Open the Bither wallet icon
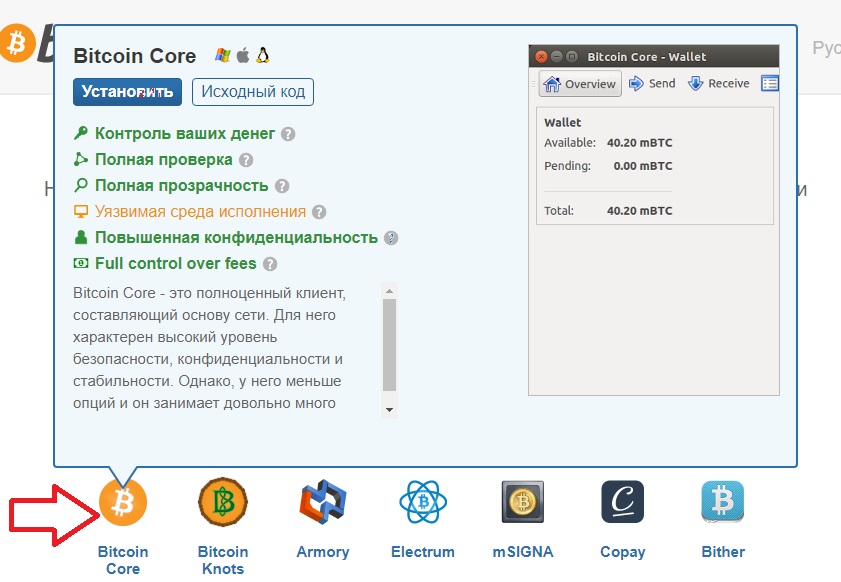Screen dimensions: 841x582 tap(722, 502)
